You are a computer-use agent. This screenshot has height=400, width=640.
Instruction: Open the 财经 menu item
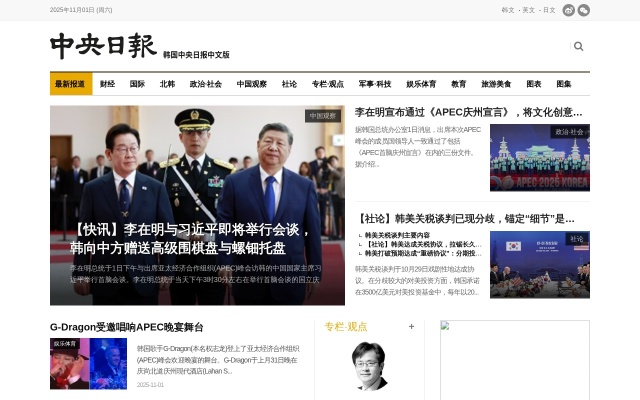point(107,84)
